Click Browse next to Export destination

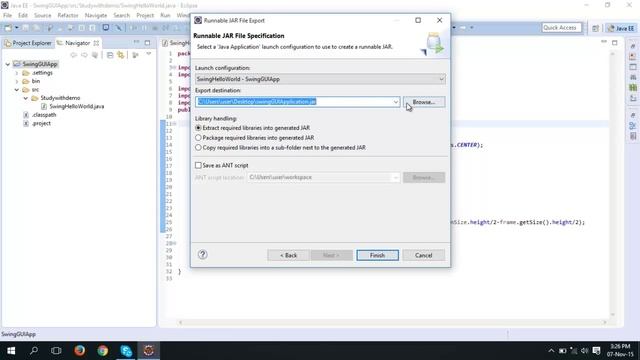(424, 102)
